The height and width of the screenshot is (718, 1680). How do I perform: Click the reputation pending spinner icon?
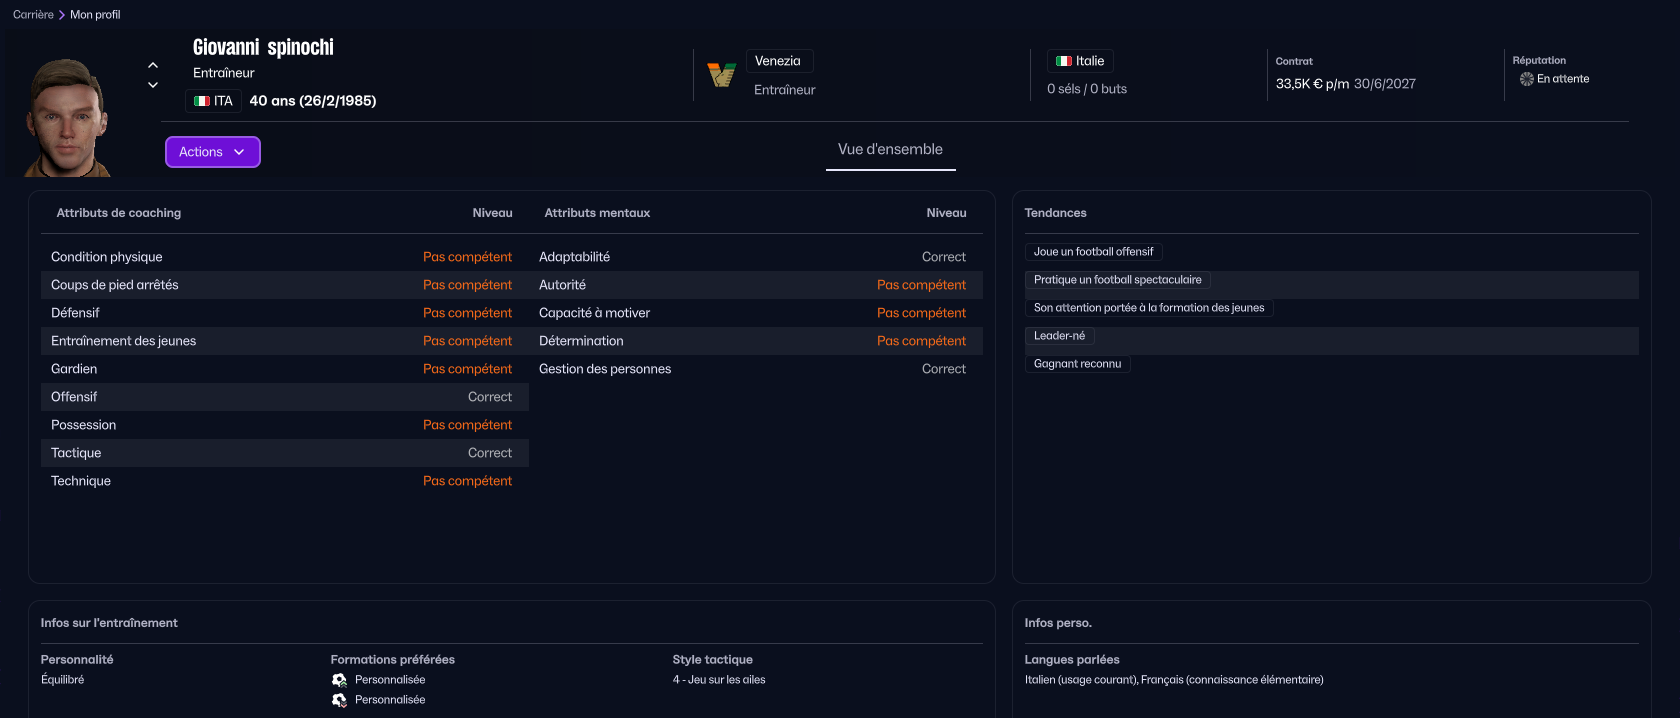coord(1526,79)
